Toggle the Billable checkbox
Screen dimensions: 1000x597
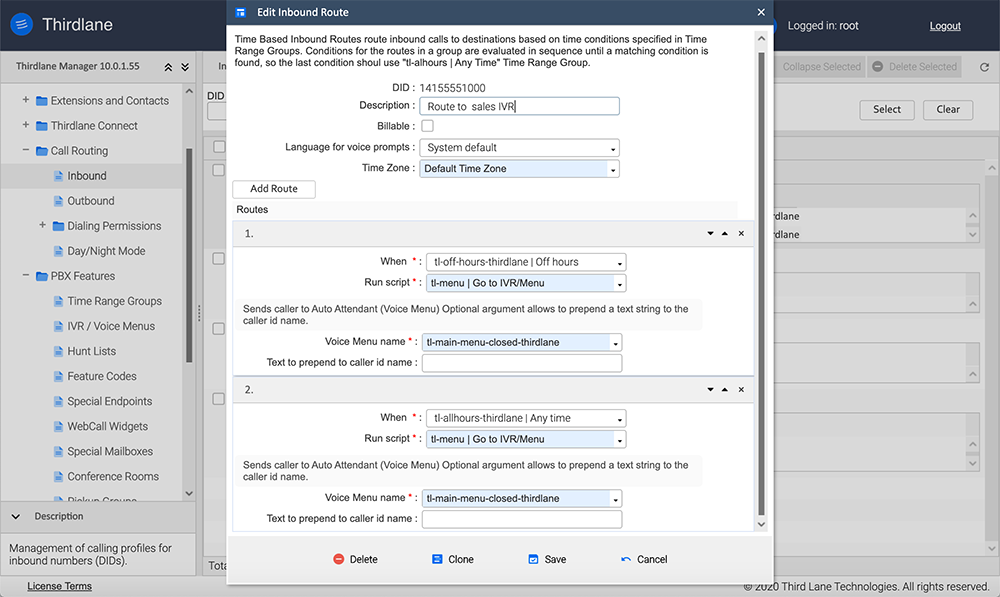(x=428, y=126)
